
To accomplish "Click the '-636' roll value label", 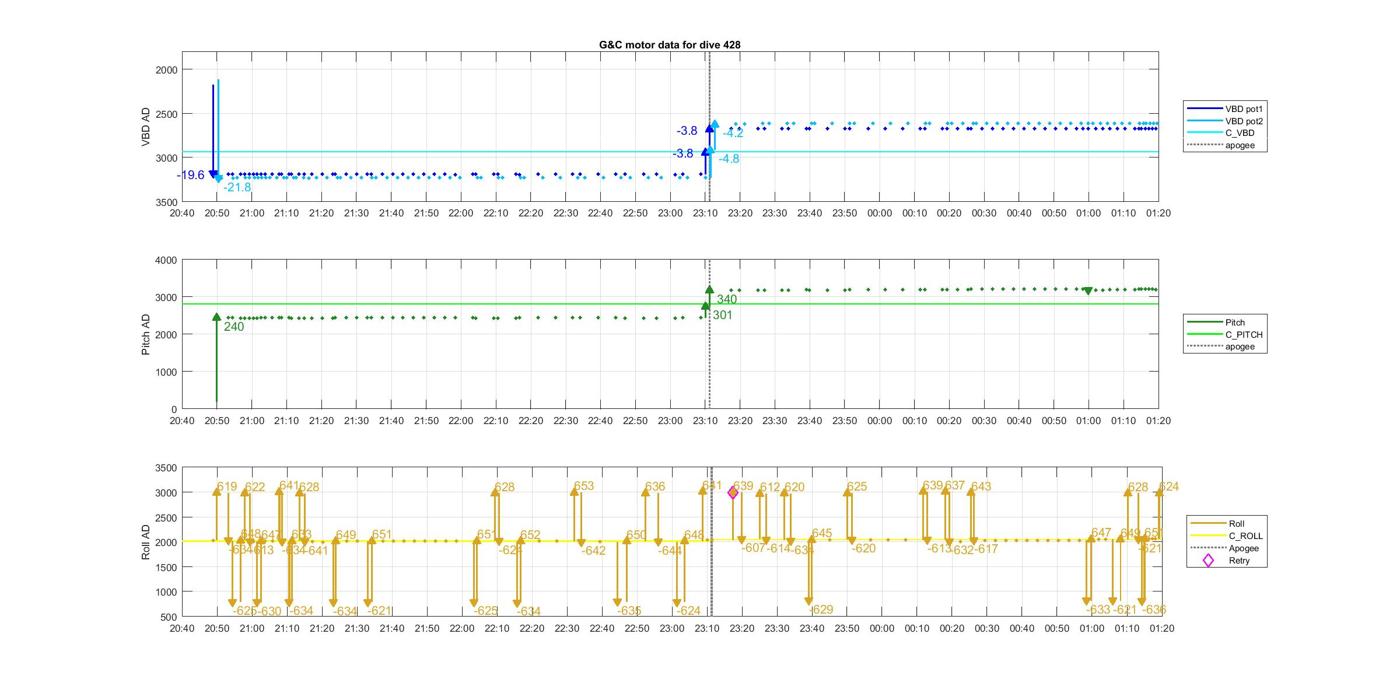I will (x=1153, y=610).
